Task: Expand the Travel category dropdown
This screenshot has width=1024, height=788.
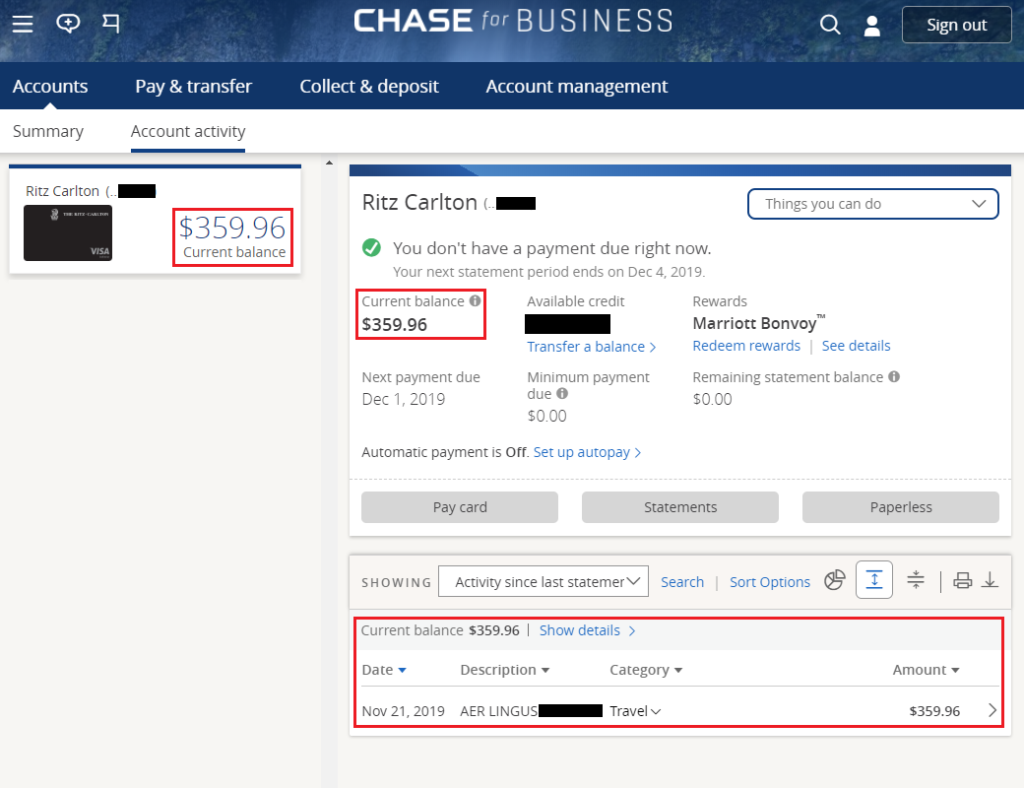Action: click(x=635, y=711)
